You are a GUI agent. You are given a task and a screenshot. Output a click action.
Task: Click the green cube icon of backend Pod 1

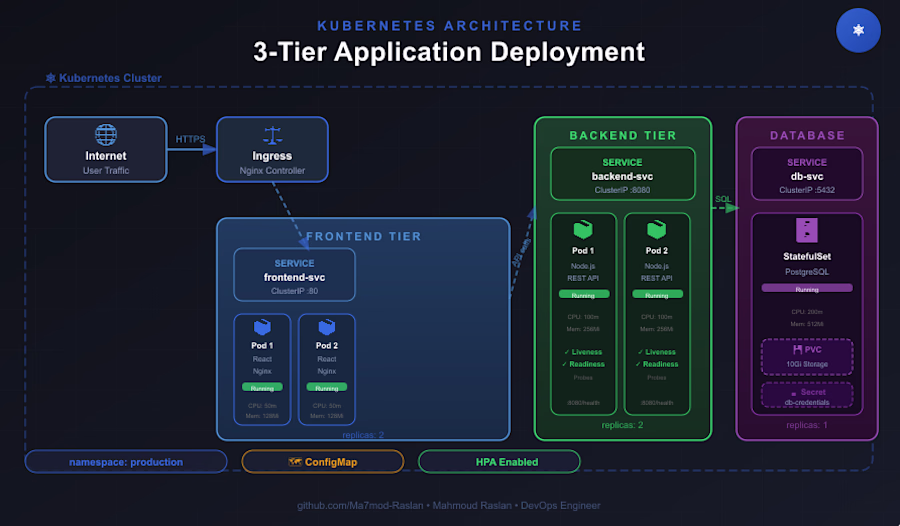click(583, 230)
